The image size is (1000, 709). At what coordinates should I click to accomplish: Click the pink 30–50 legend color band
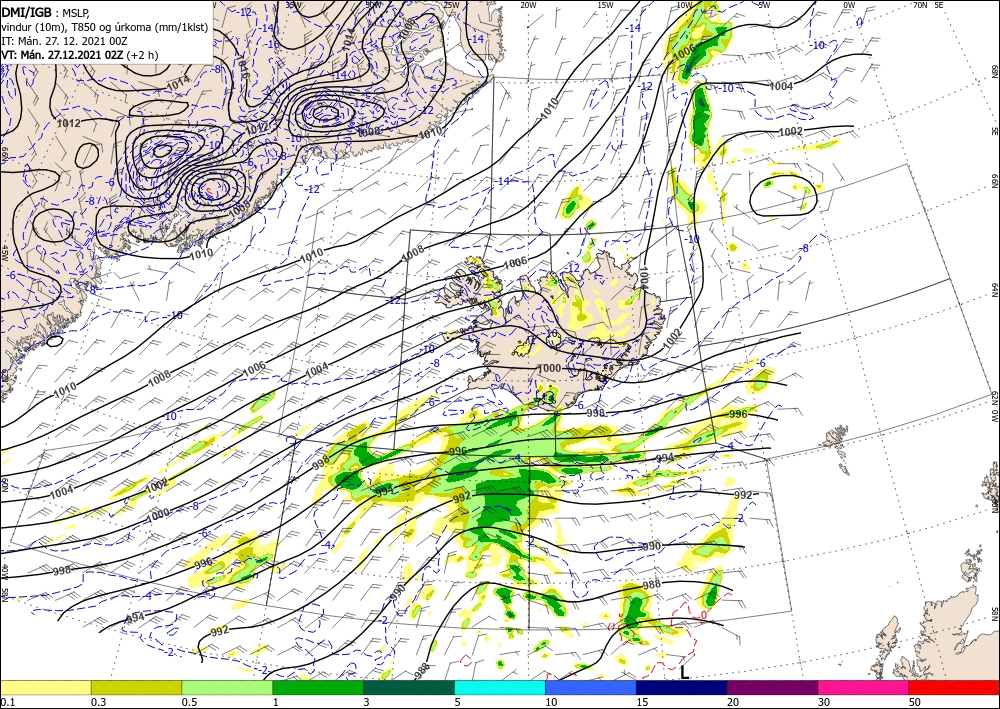pyautogui.click(x=864, y=687)
